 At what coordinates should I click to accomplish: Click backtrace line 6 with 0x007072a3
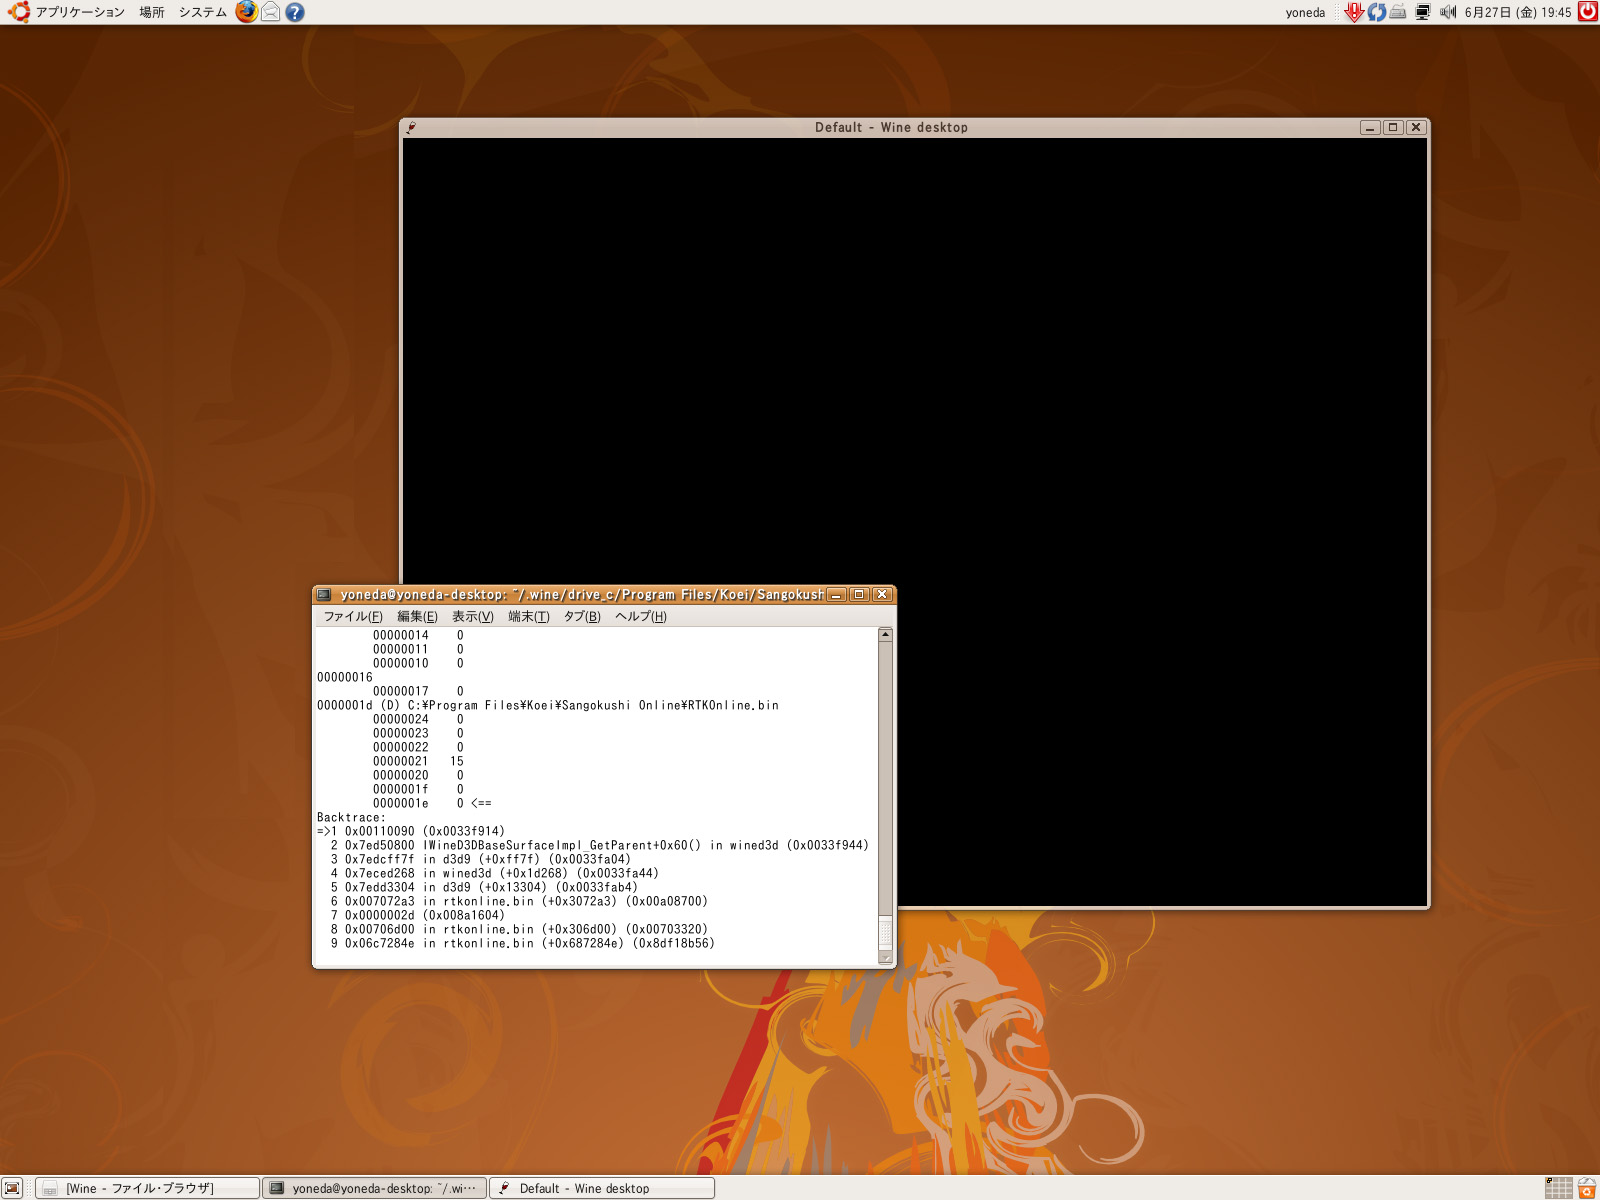(519, 901)
